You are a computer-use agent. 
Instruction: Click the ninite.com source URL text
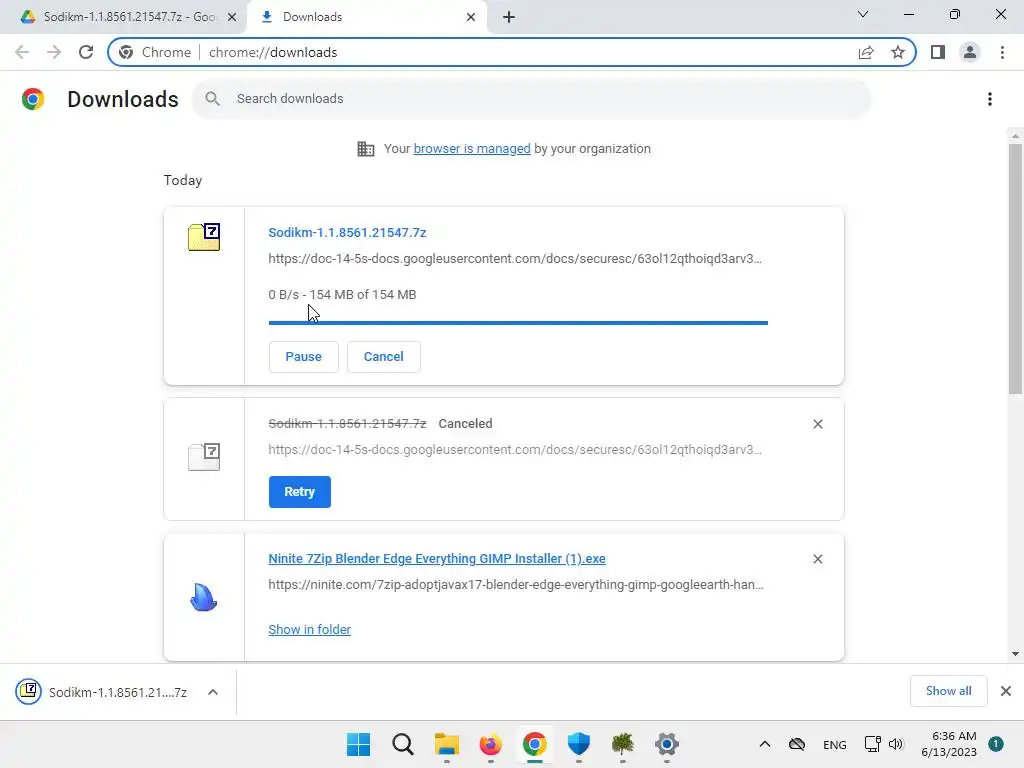(516, 584)
